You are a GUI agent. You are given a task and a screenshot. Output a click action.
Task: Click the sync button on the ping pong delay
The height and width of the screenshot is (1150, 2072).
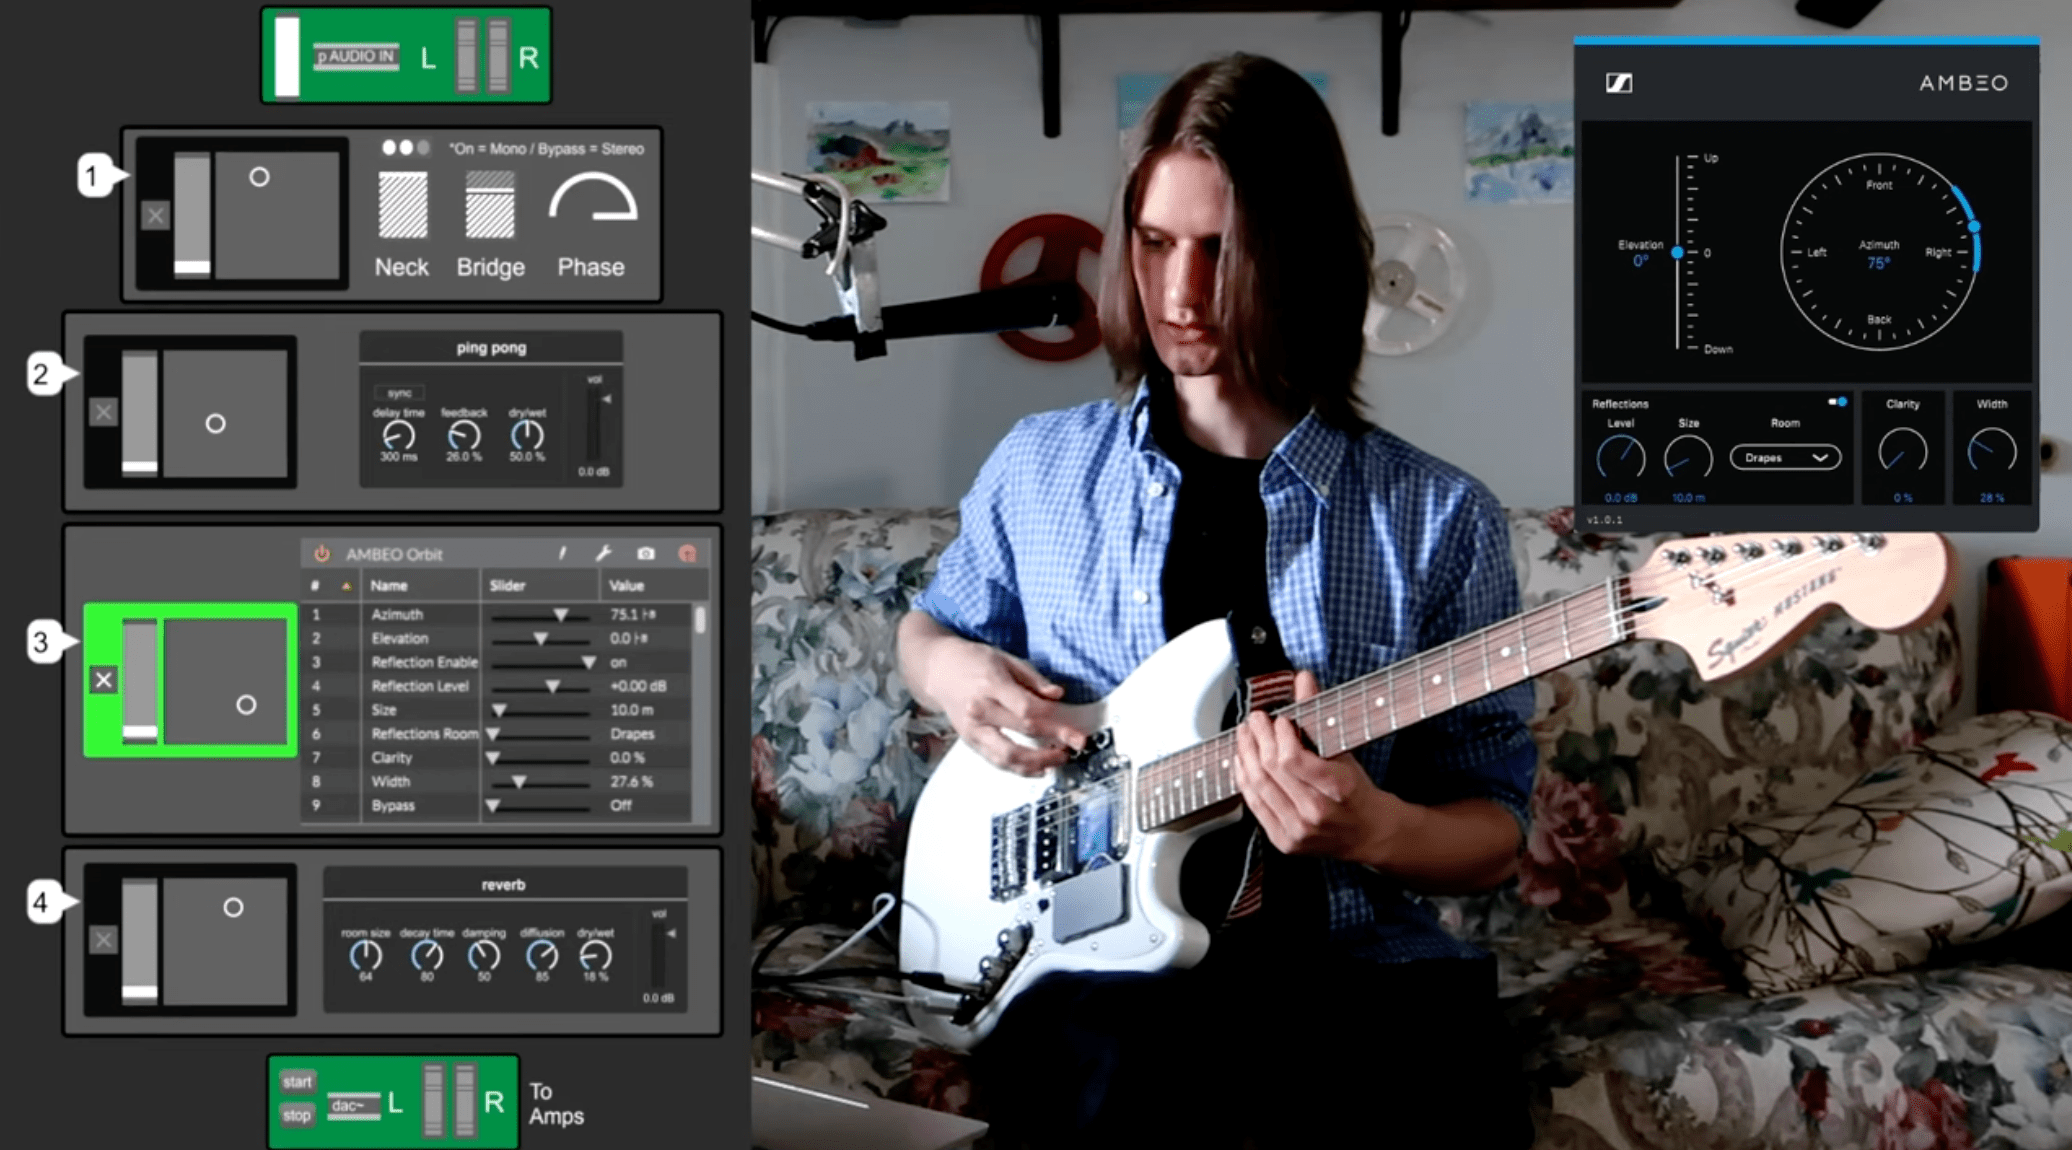click(x=397, y=392)
